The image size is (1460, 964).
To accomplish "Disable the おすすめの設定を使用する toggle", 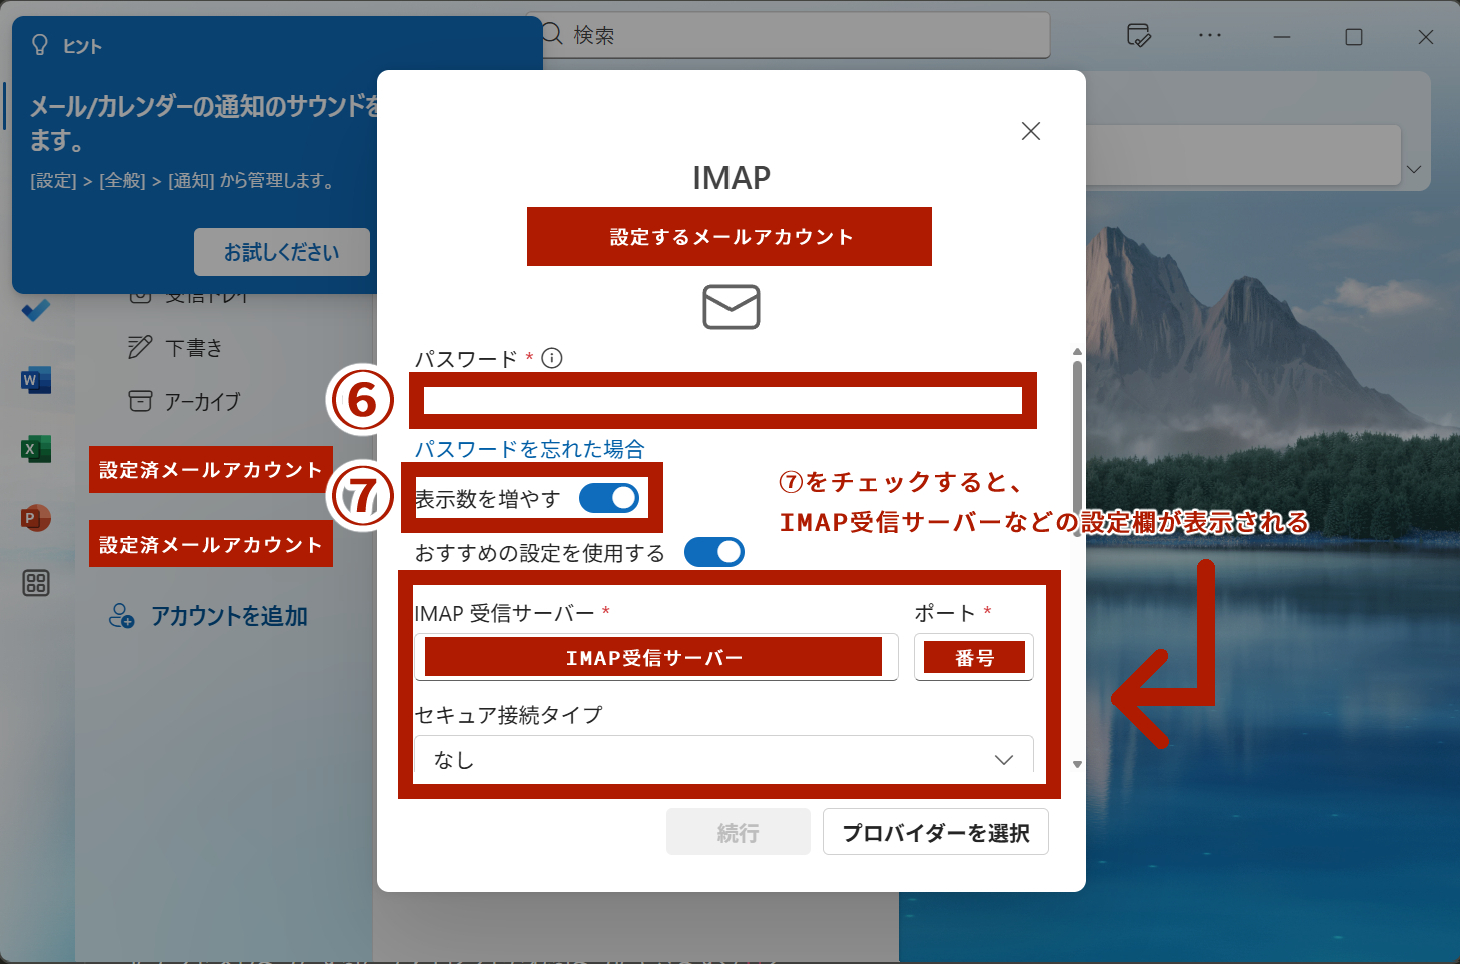I will tap(714, 551).
